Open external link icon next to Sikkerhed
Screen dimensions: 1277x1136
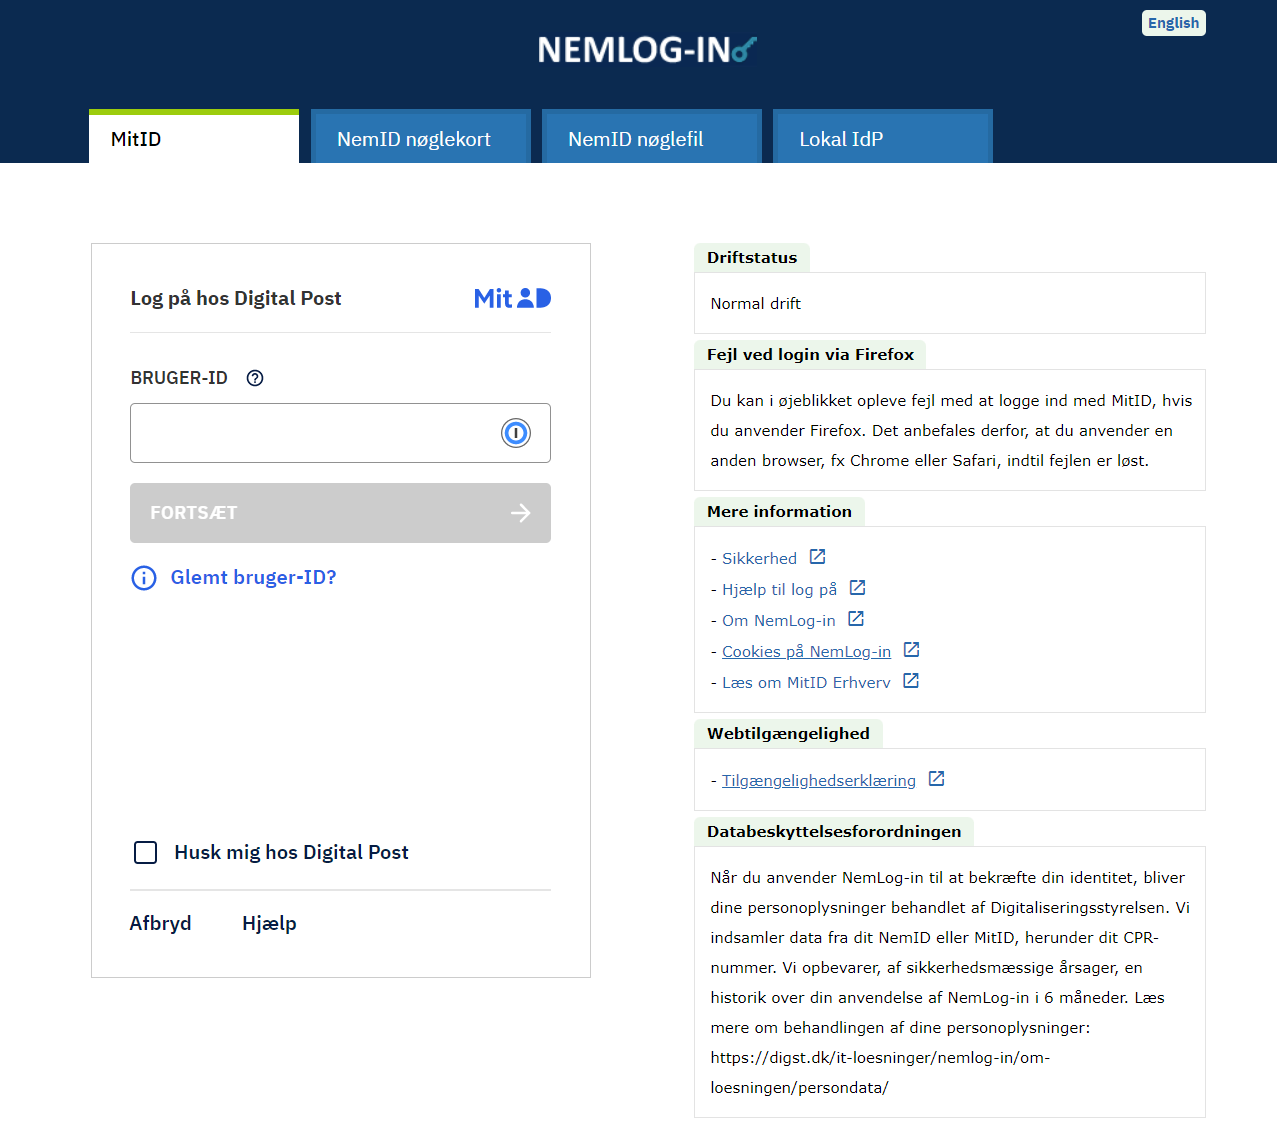click(x=818, y=557)
